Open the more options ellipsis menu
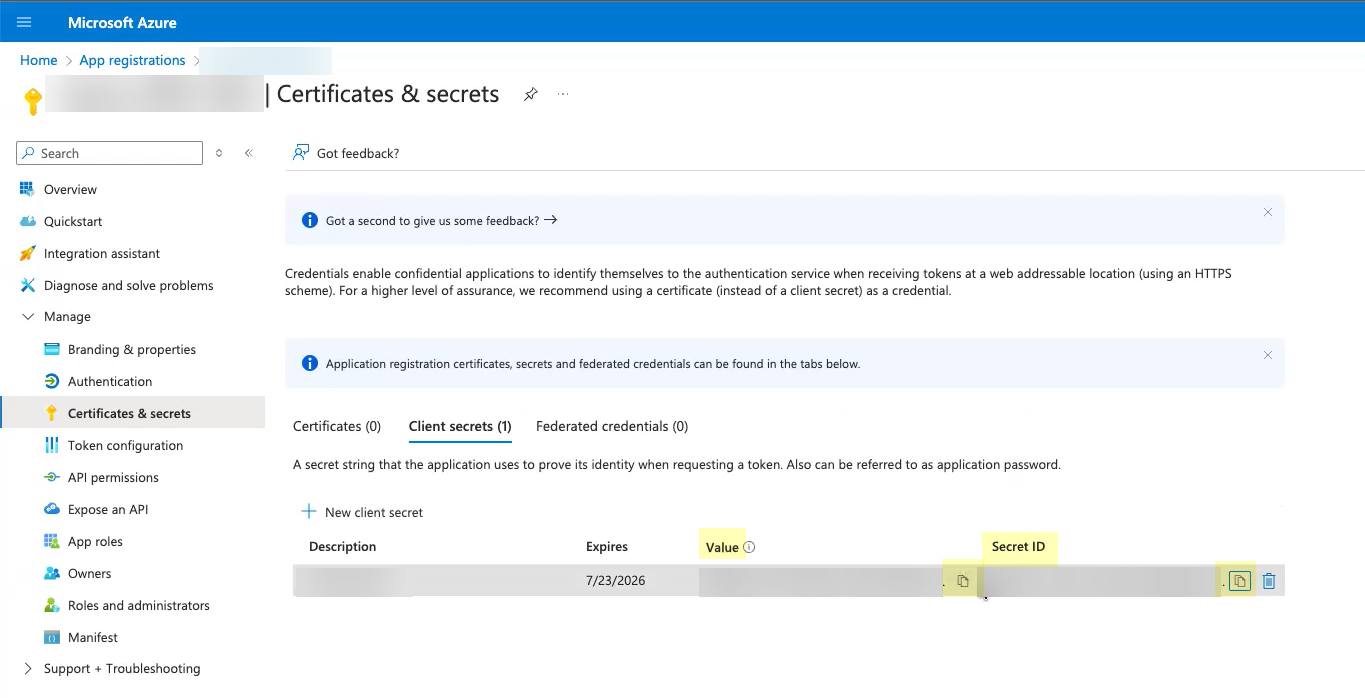 tap(563, 94)
